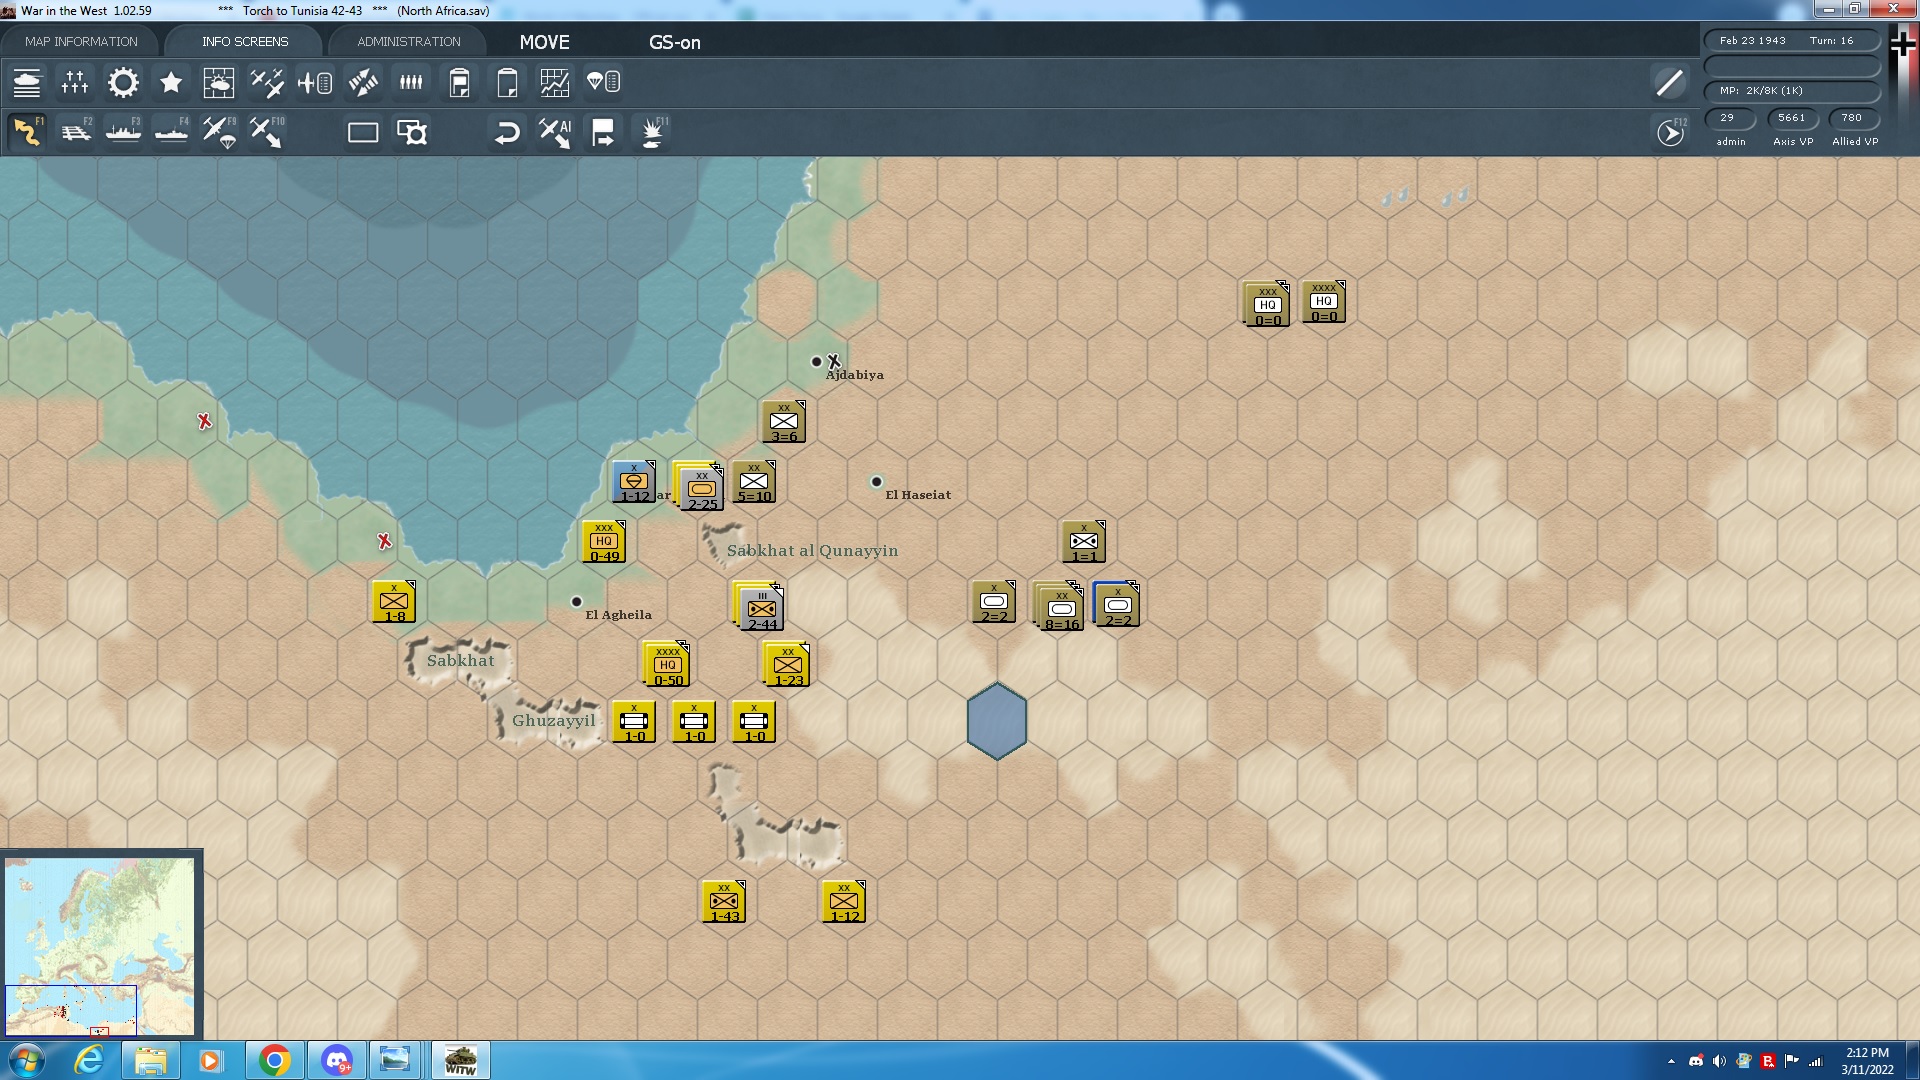Viewport: 1920px width, 1080px height.
Task: Switch to Administration tab
Action: pyautogui.click(x=409, y=41)
